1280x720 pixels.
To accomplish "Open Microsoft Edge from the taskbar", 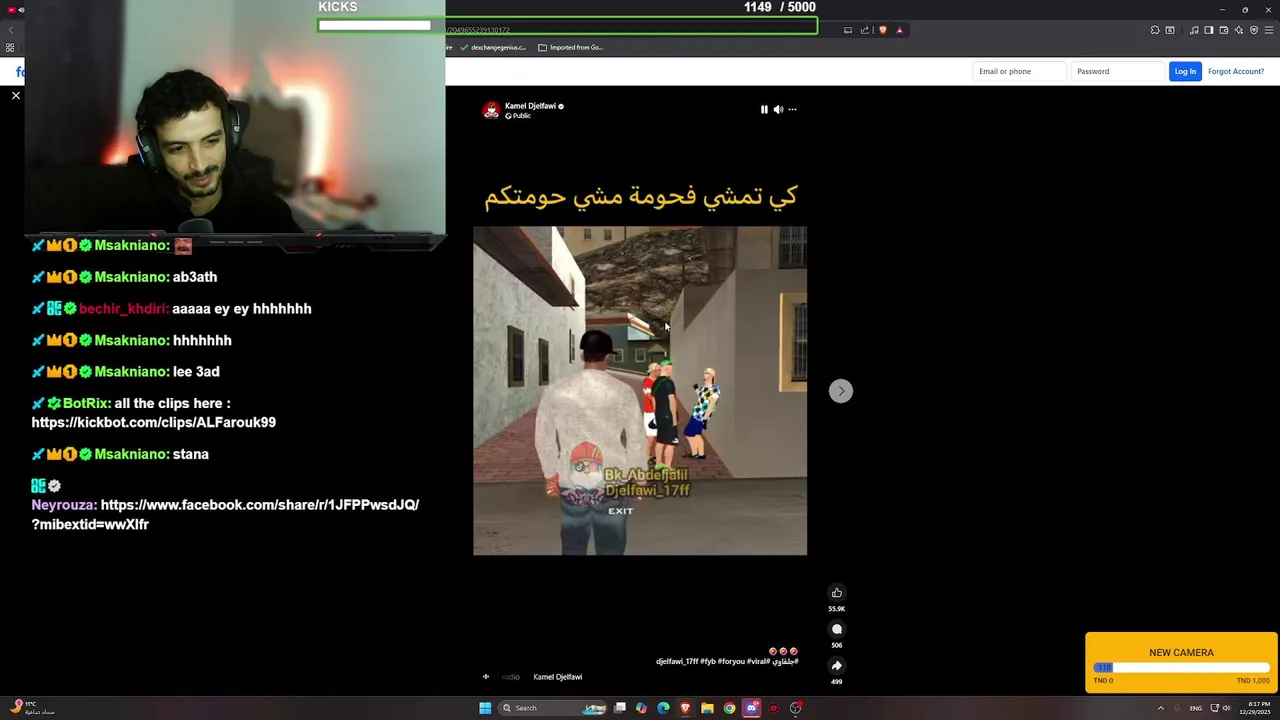I will click(x=663, y=708).
